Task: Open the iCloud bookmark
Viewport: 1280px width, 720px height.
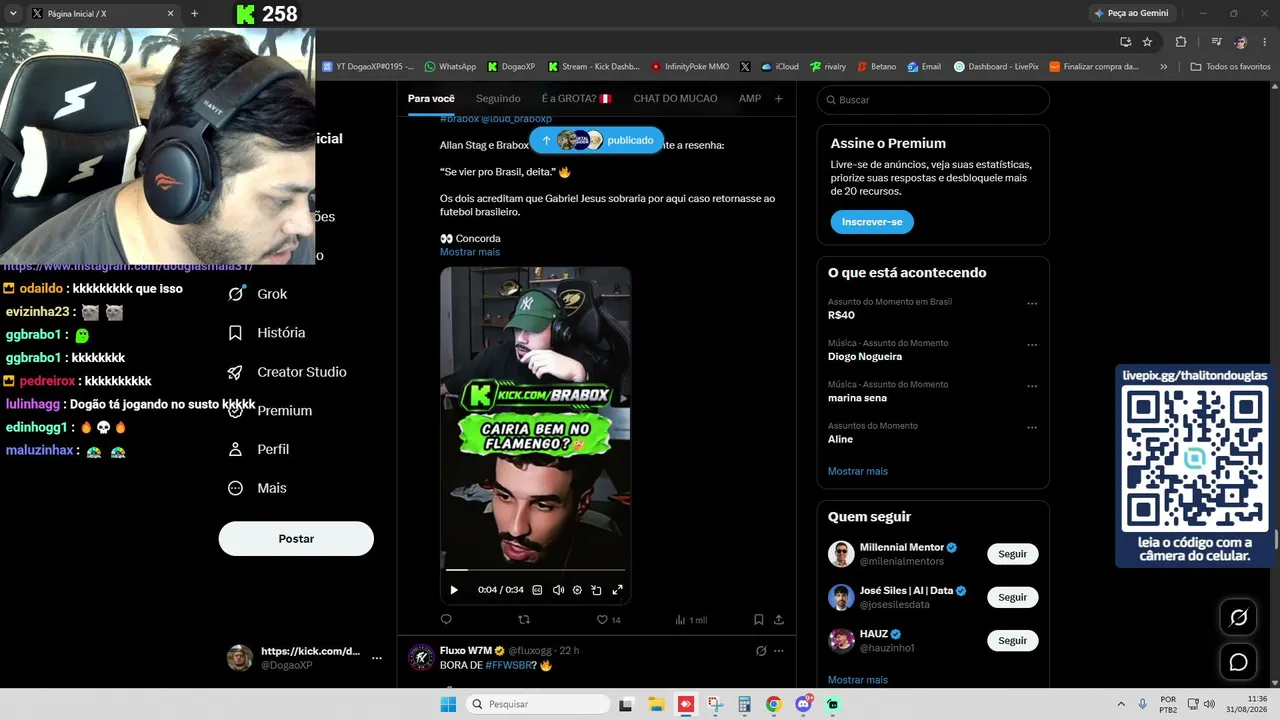Action: coord(779,67)
